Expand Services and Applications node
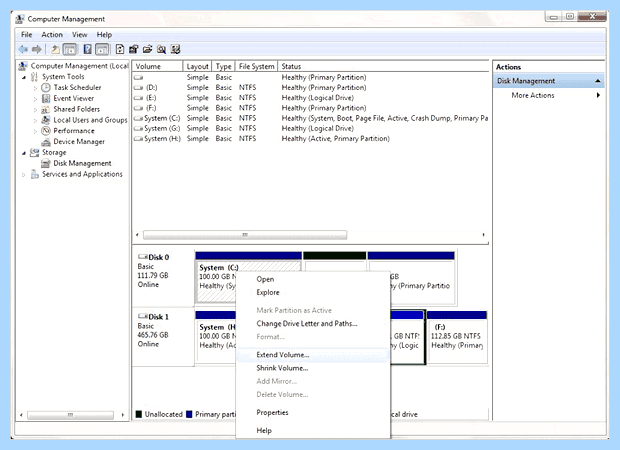The width and height of the screenshot is (620, 450). (24, 174)
